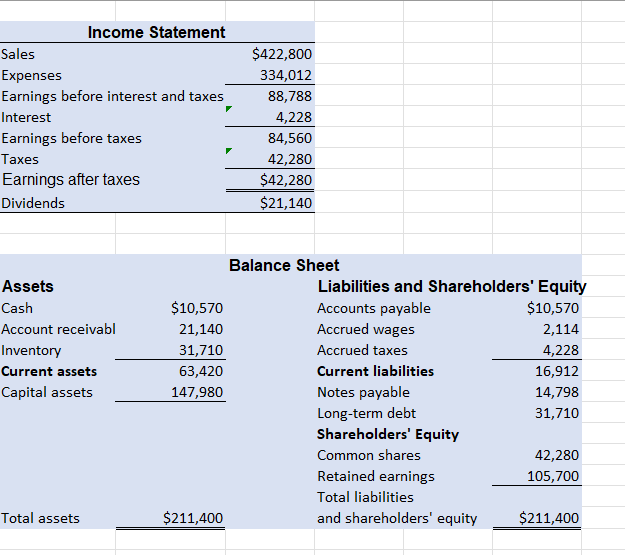Viewport: 625px width, 555px height.
Task: Click the Income Statement title cell
Action: [157, 32]
